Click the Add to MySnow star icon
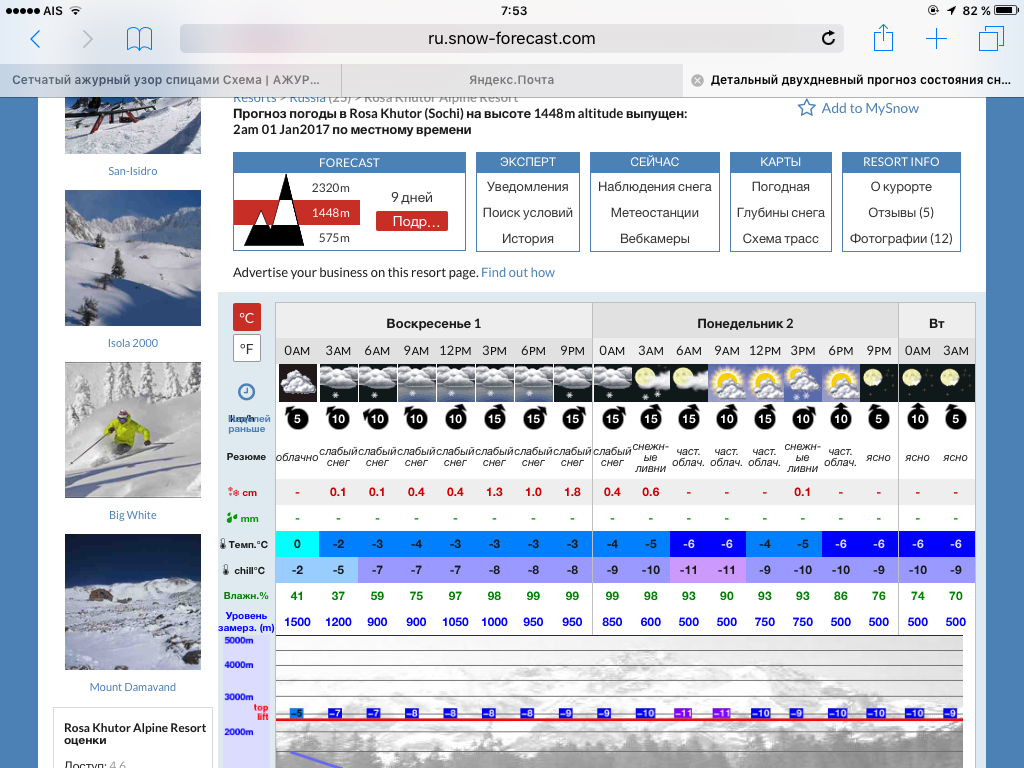 tap(807, 108)
